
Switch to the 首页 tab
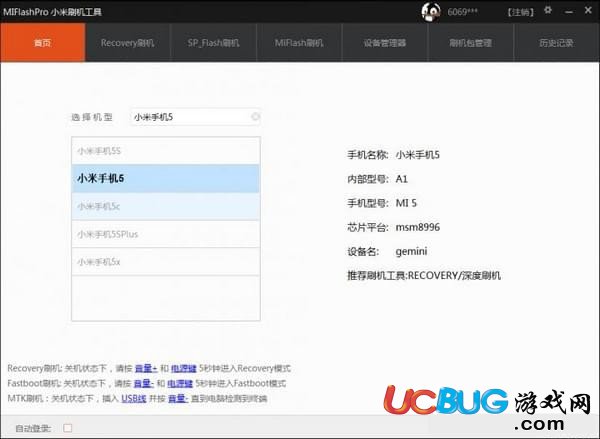[42, 42]
